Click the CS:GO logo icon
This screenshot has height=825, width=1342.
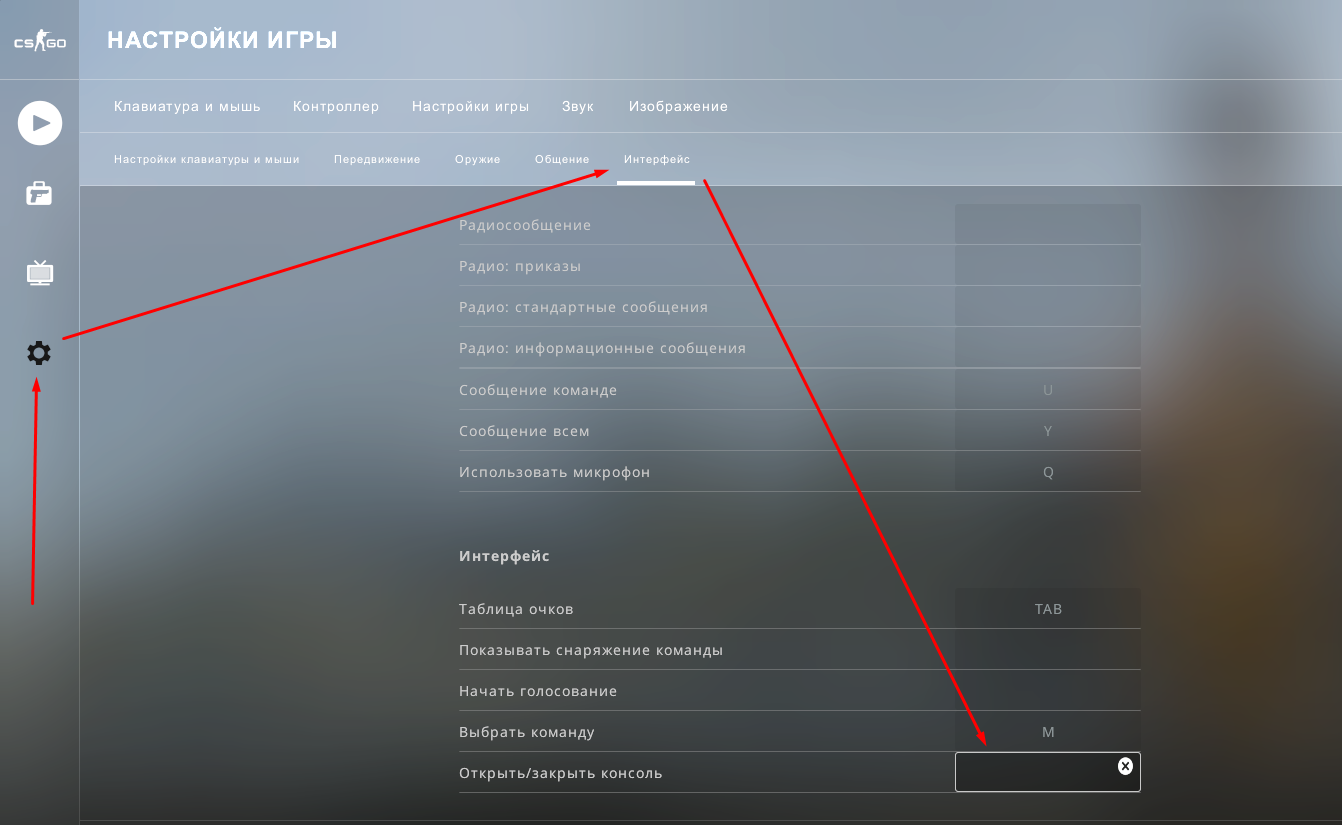point(40,43)
